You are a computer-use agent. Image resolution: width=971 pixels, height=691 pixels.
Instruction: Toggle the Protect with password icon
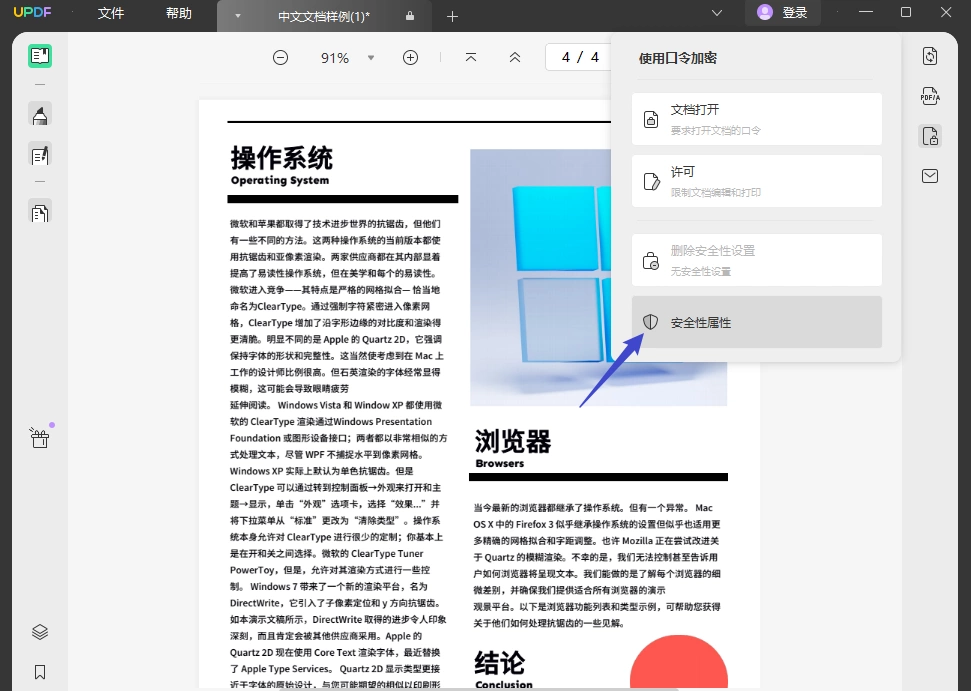[930, 136]
